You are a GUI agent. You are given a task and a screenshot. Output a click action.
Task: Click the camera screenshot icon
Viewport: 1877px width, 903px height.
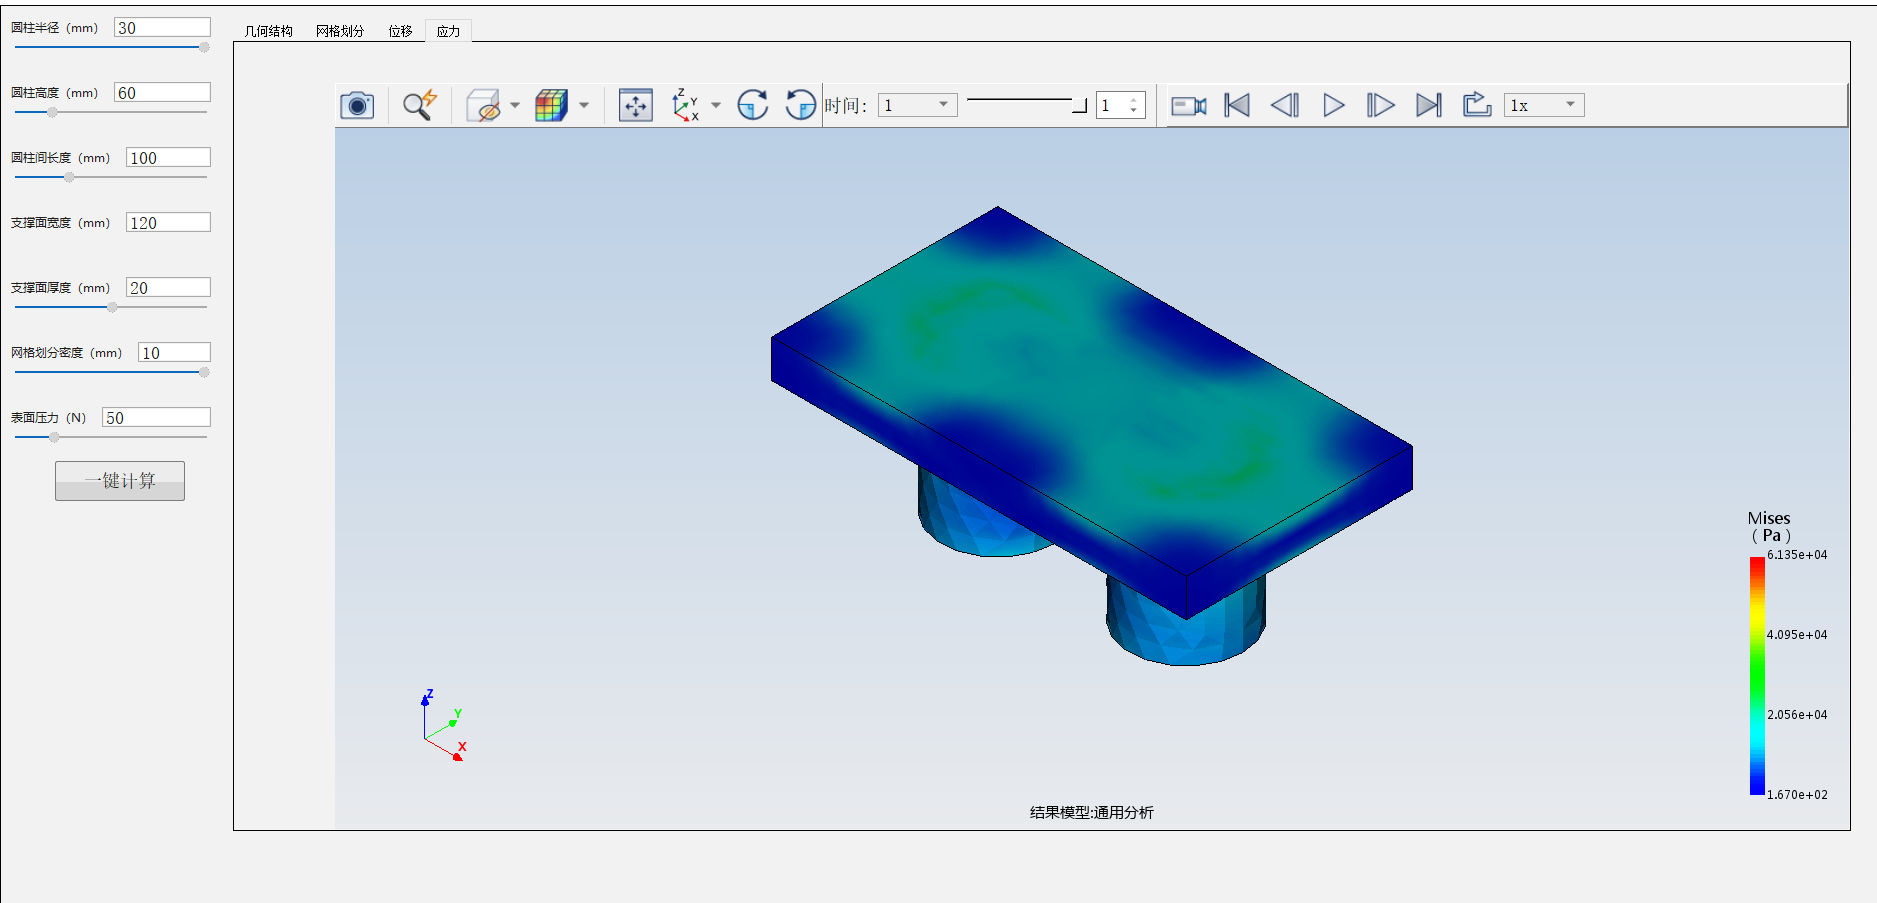coord(357,105)
